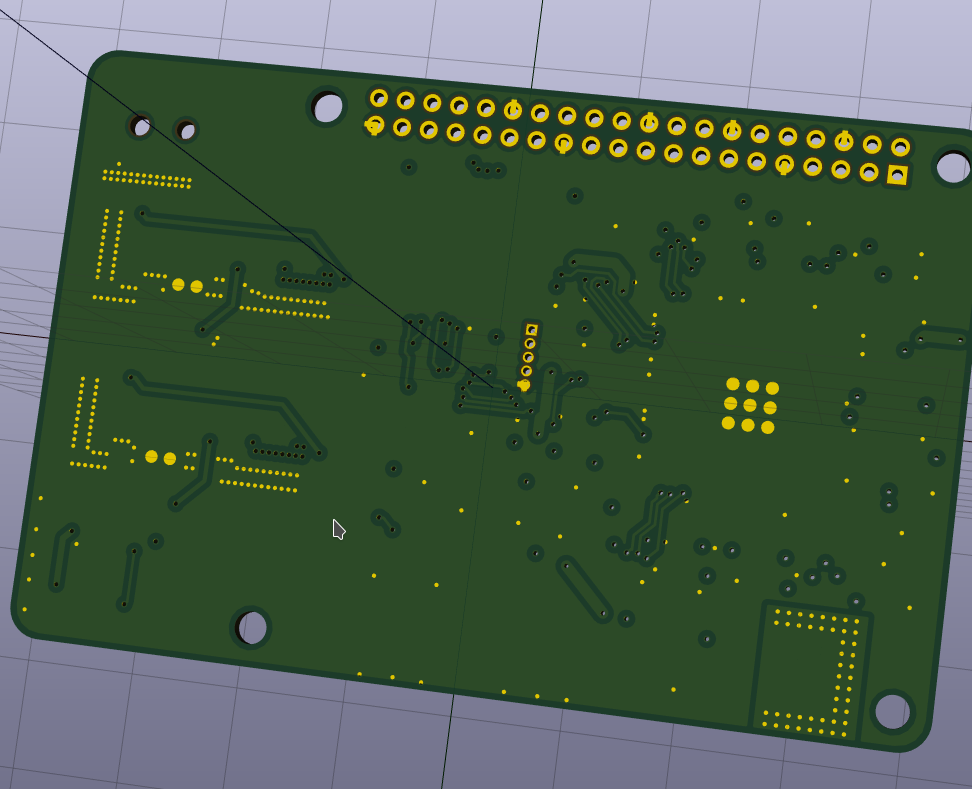
Task: Click the mounting hole at the top-right board edge
Action: (x=953, y=167)
